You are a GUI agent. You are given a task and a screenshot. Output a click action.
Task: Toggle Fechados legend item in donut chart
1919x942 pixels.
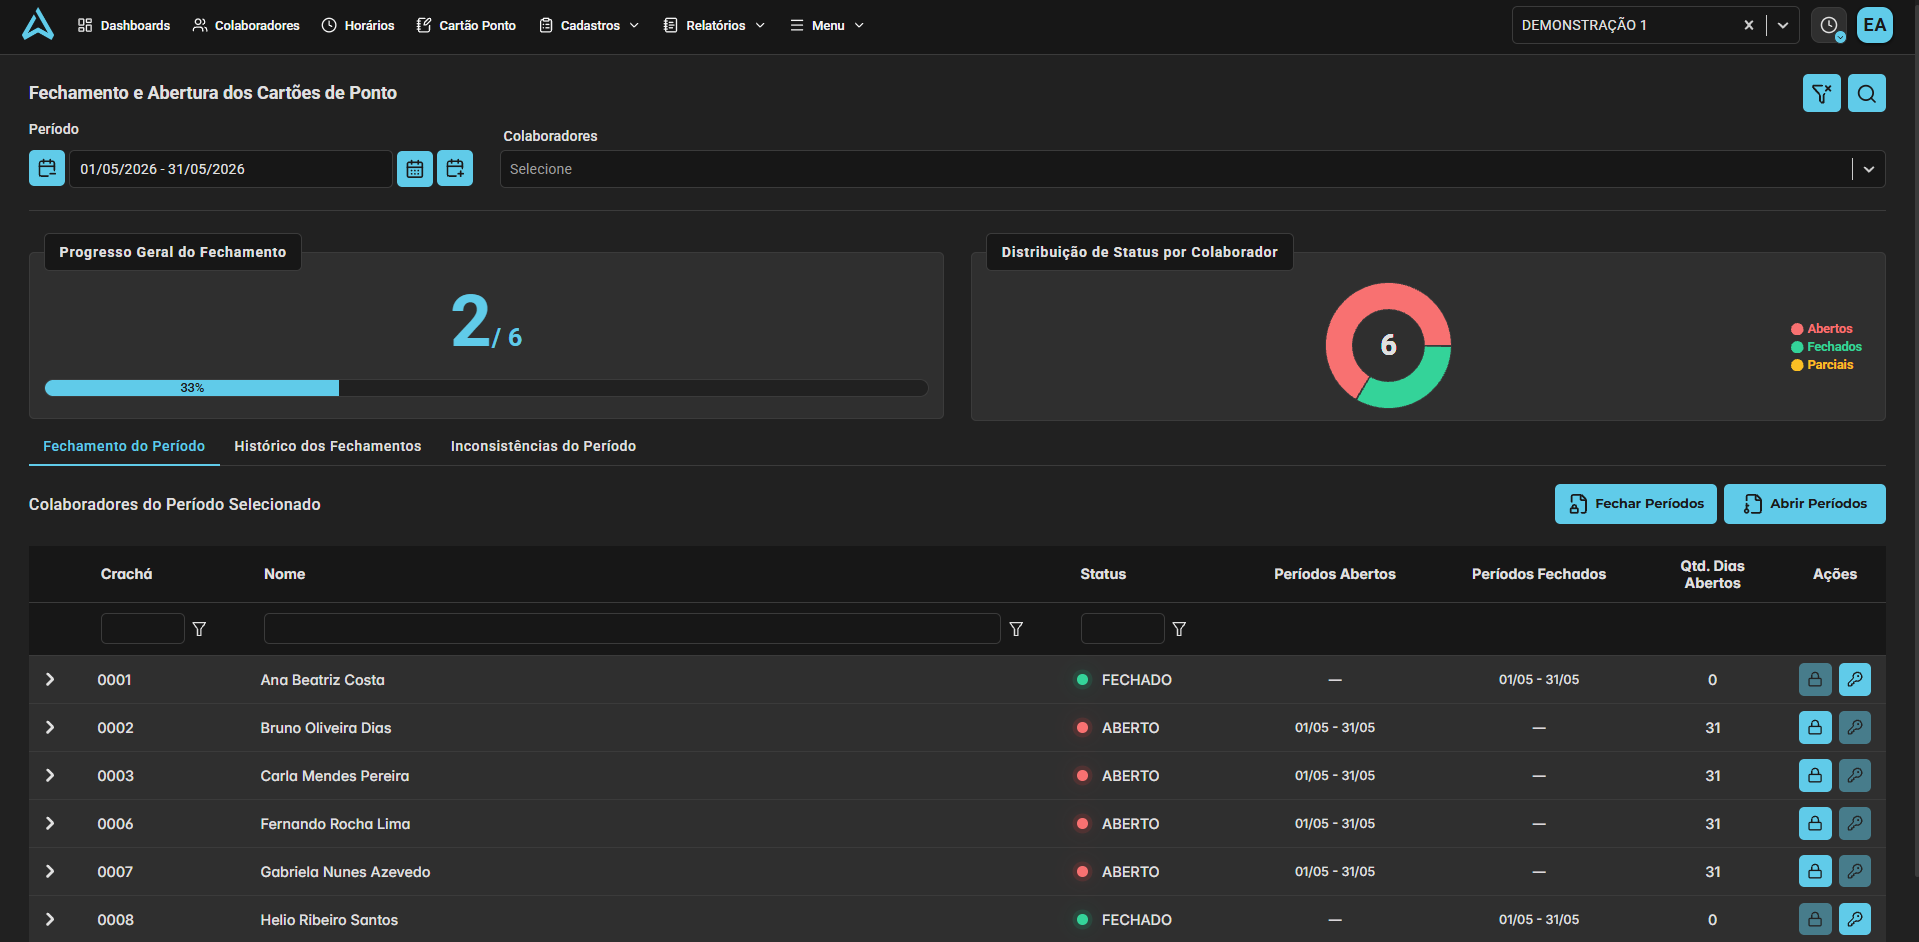1826,346
